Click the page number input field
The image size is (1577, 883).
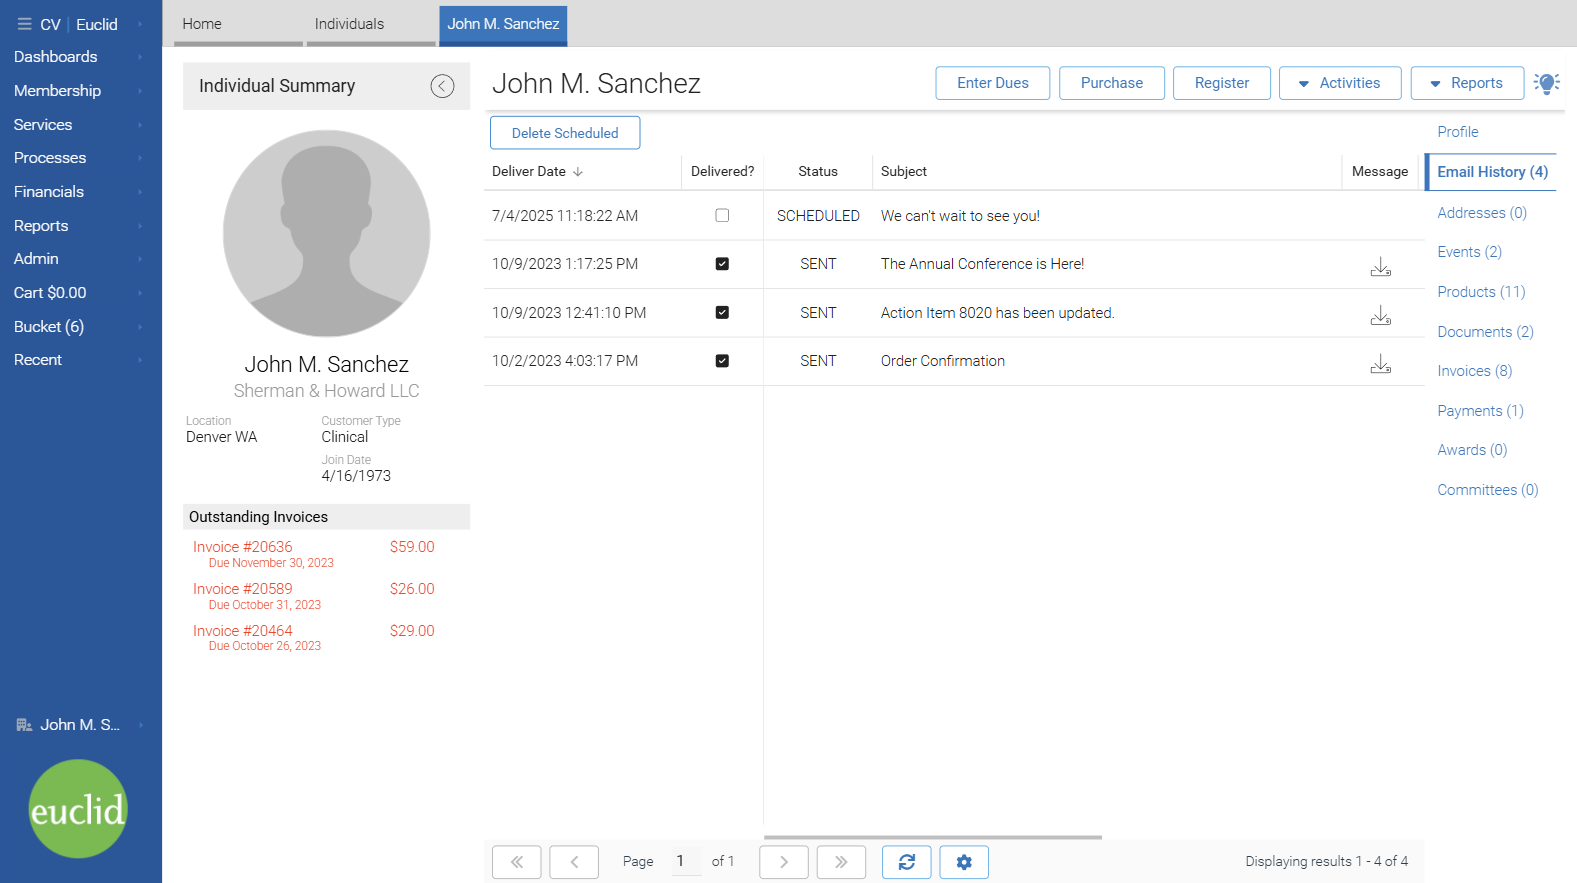pos(686,862)
